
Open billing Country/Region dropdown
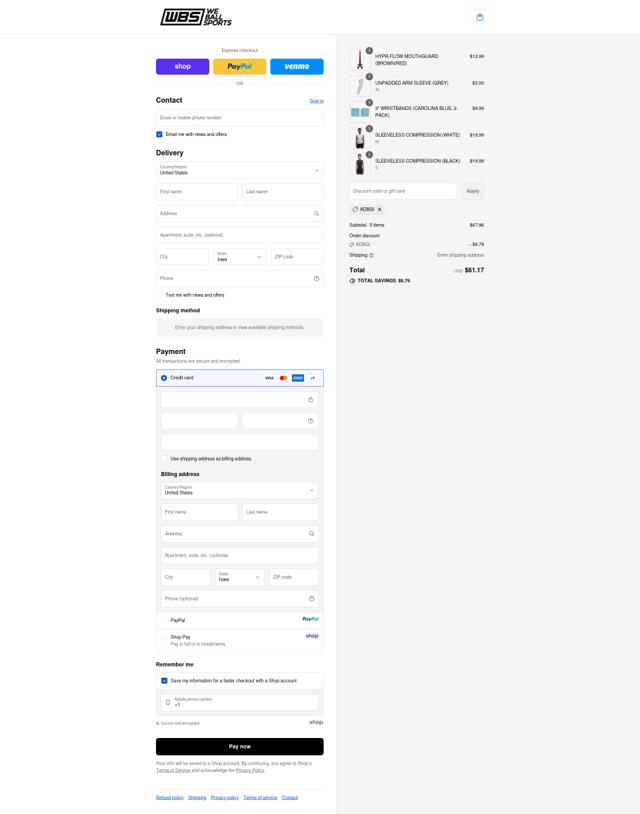[239, 491]
